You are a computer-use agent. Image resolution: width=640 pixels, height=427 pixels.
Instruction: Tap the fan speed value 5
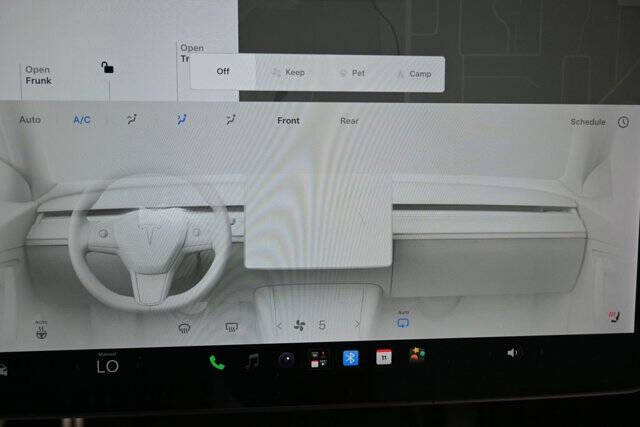pos(322,325)
